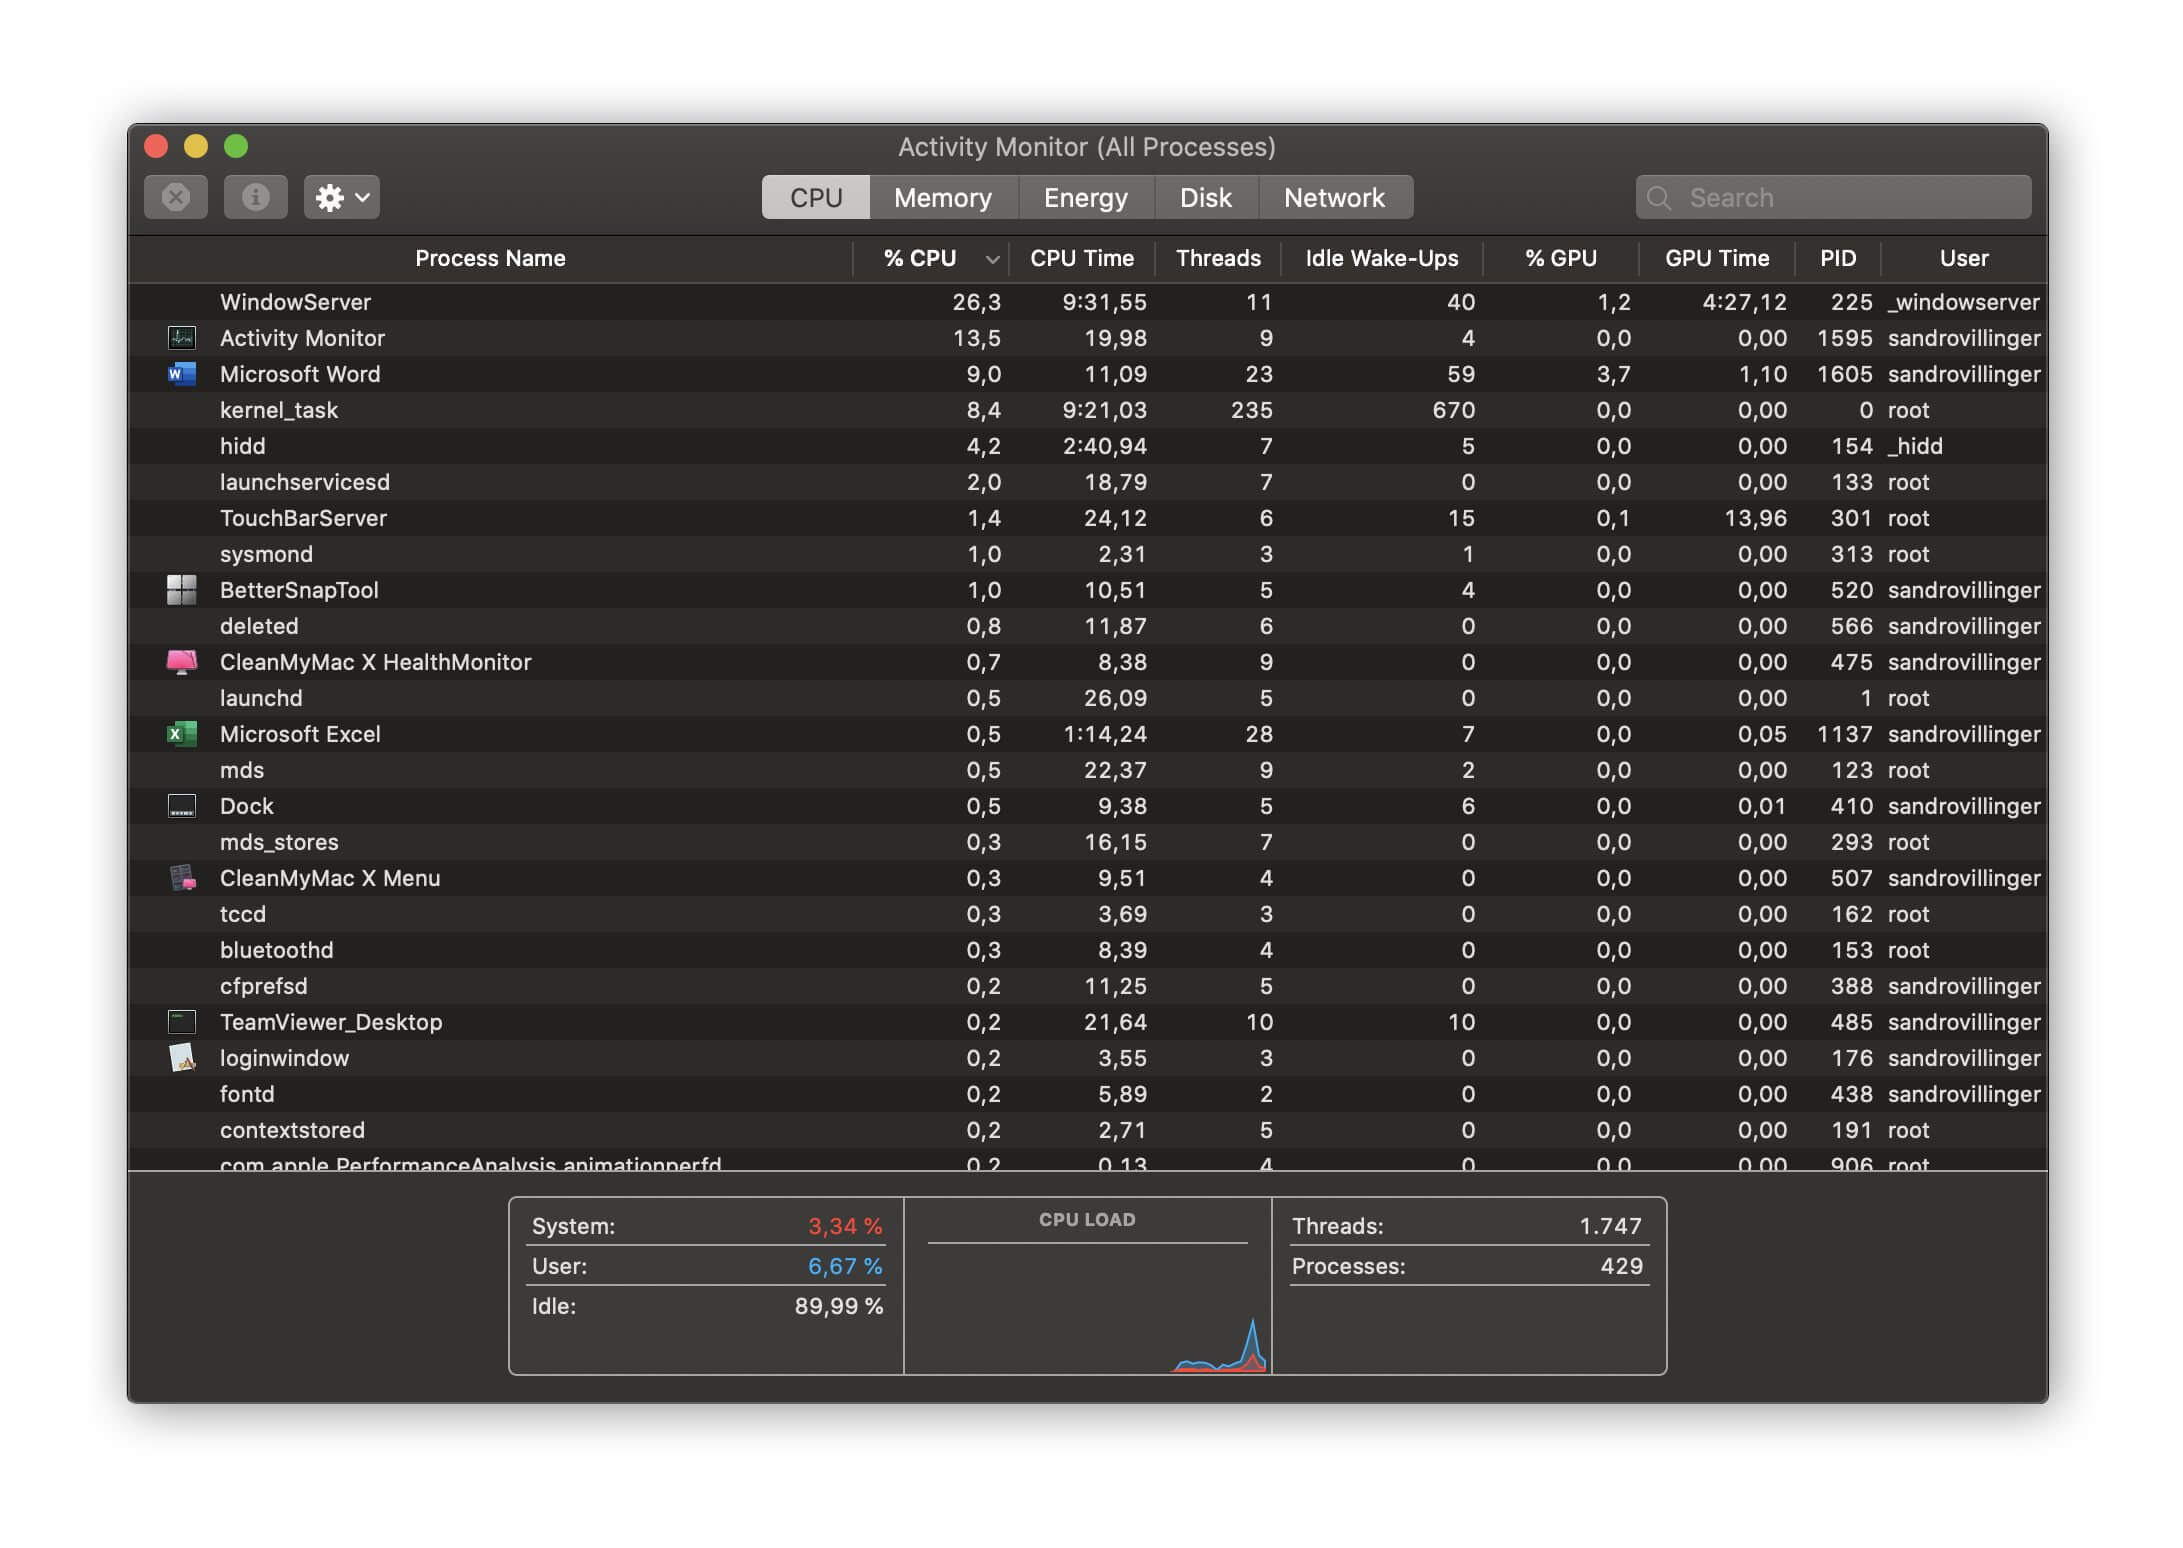This screenshot has width=2183, height=1548.
Task: Click the Processes 429 count
Action: tap(1621, 1266)
